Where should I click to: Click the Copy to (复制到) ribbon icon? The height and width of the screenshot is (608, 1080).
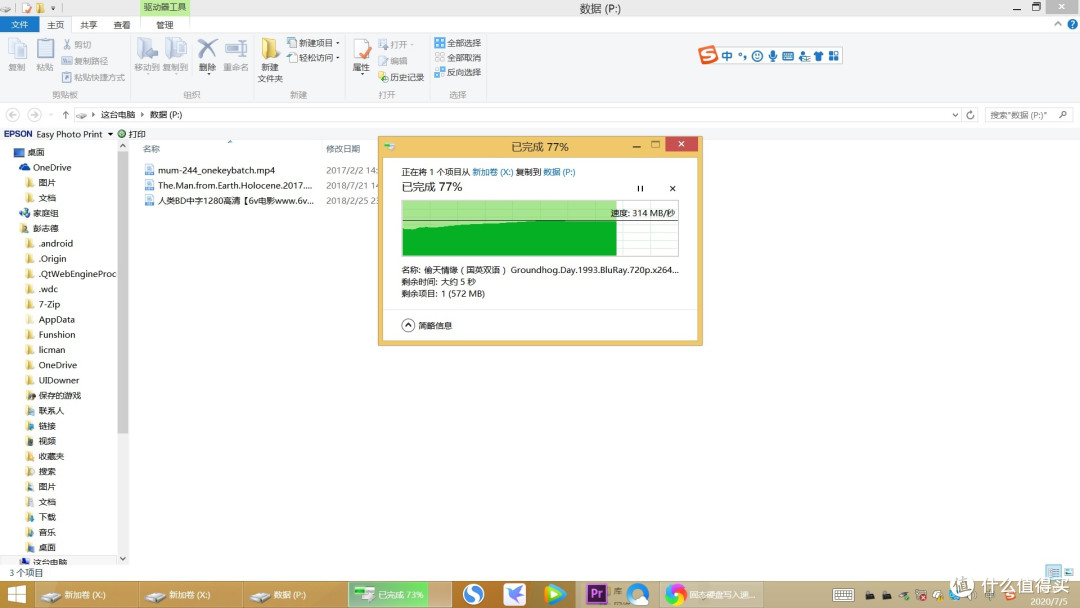click(176, 54)
